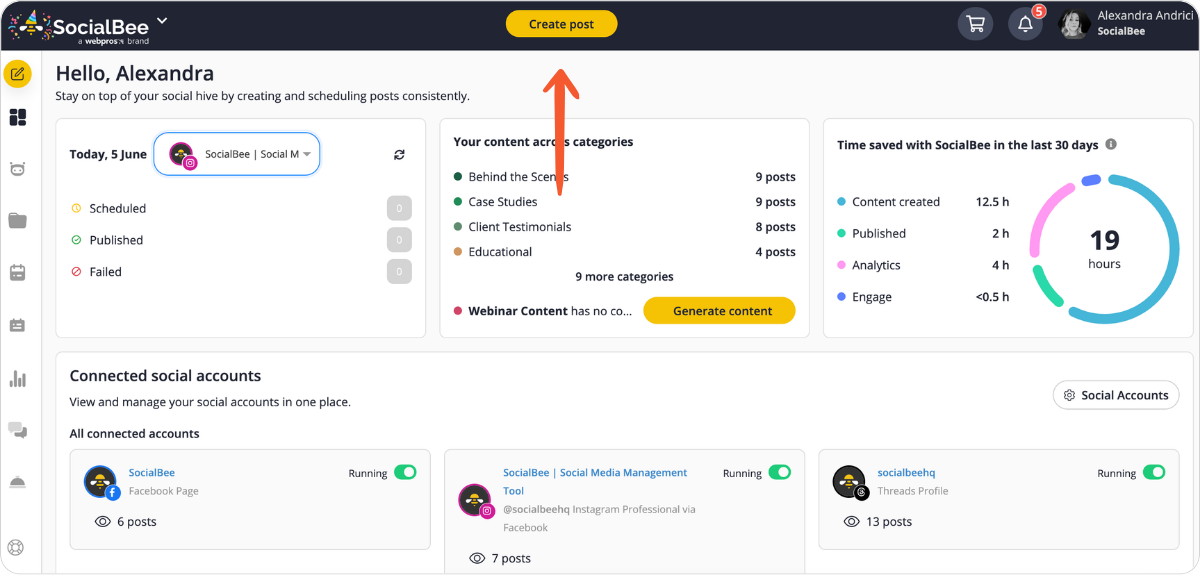Open the AI copilot robot sidebar icon
Viewport: 1200px width, 583px height.
click(17, 169)
